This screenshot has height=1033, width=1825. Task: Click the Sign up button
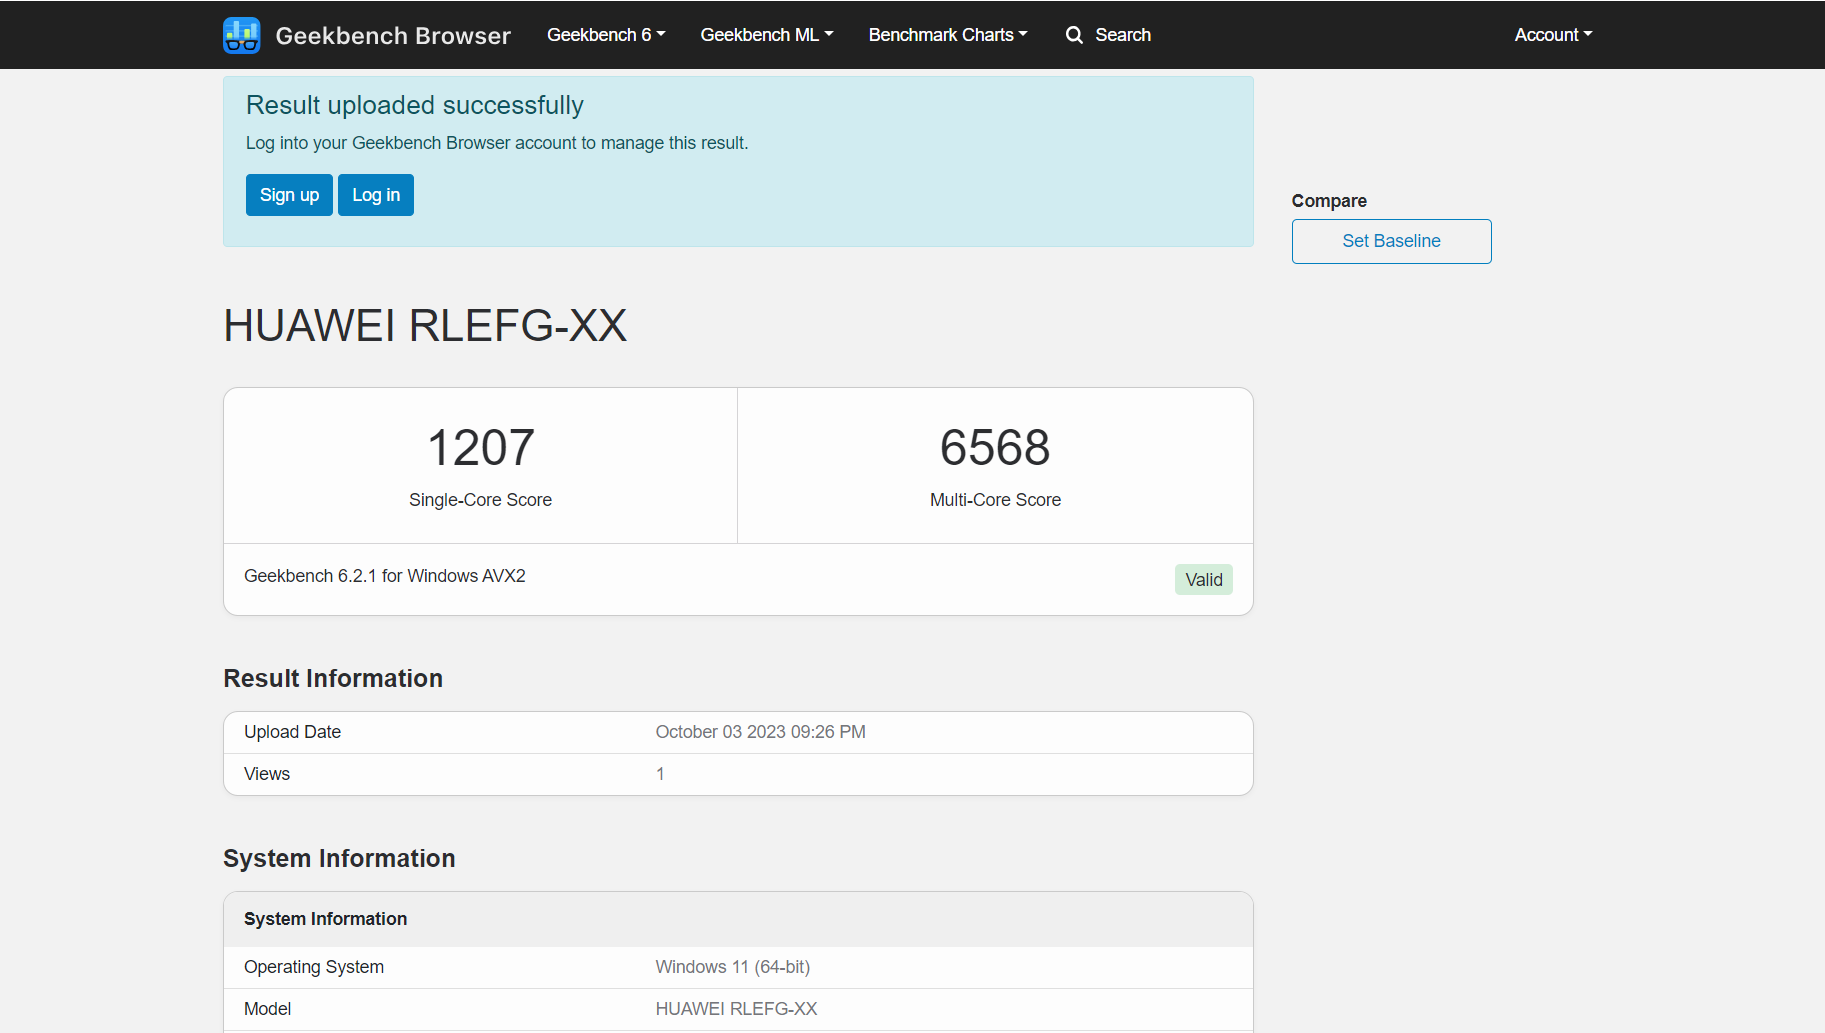[289, 195]
